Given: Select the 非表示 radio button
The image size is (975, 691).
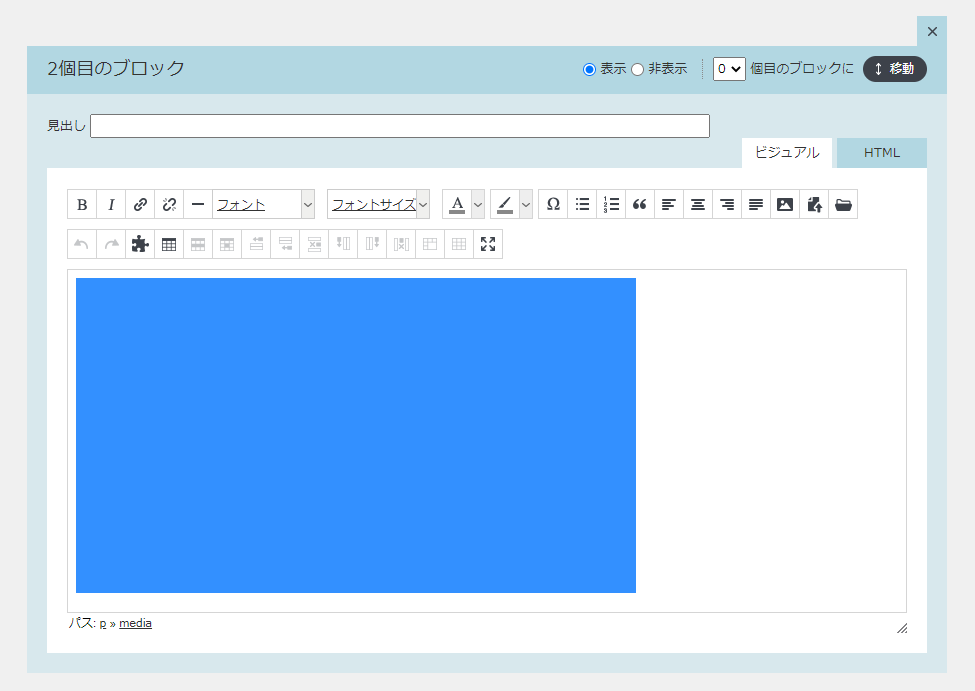Looking at the screenshot, I should [637, 69].
